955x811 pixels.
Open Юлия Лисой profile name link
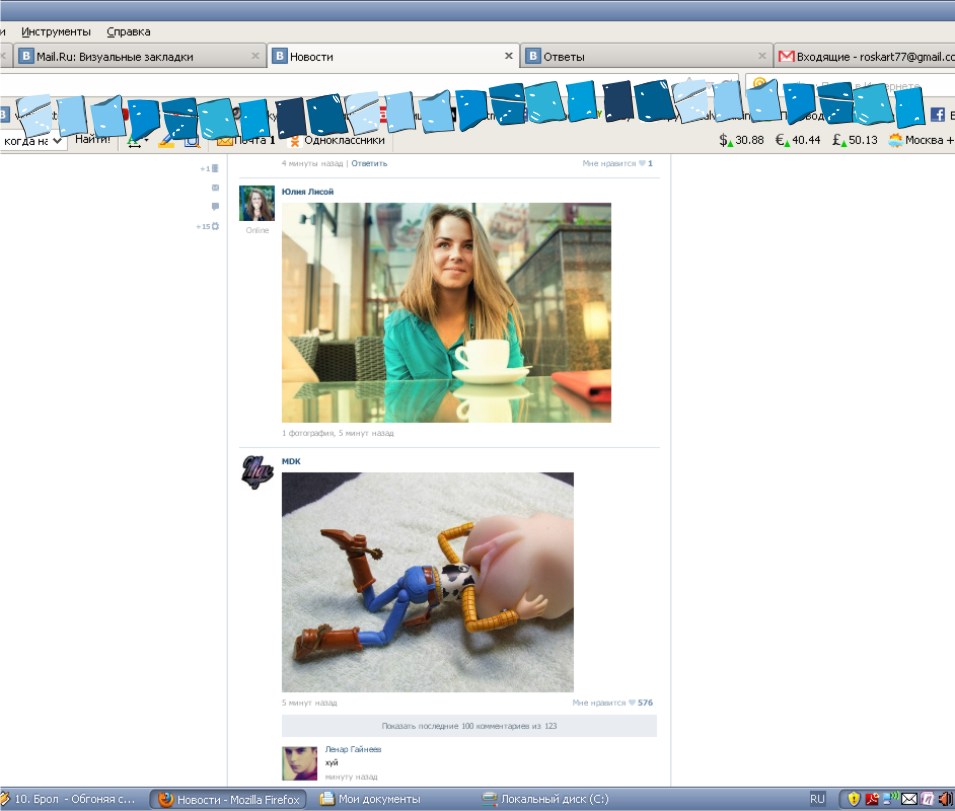(308, 192)
